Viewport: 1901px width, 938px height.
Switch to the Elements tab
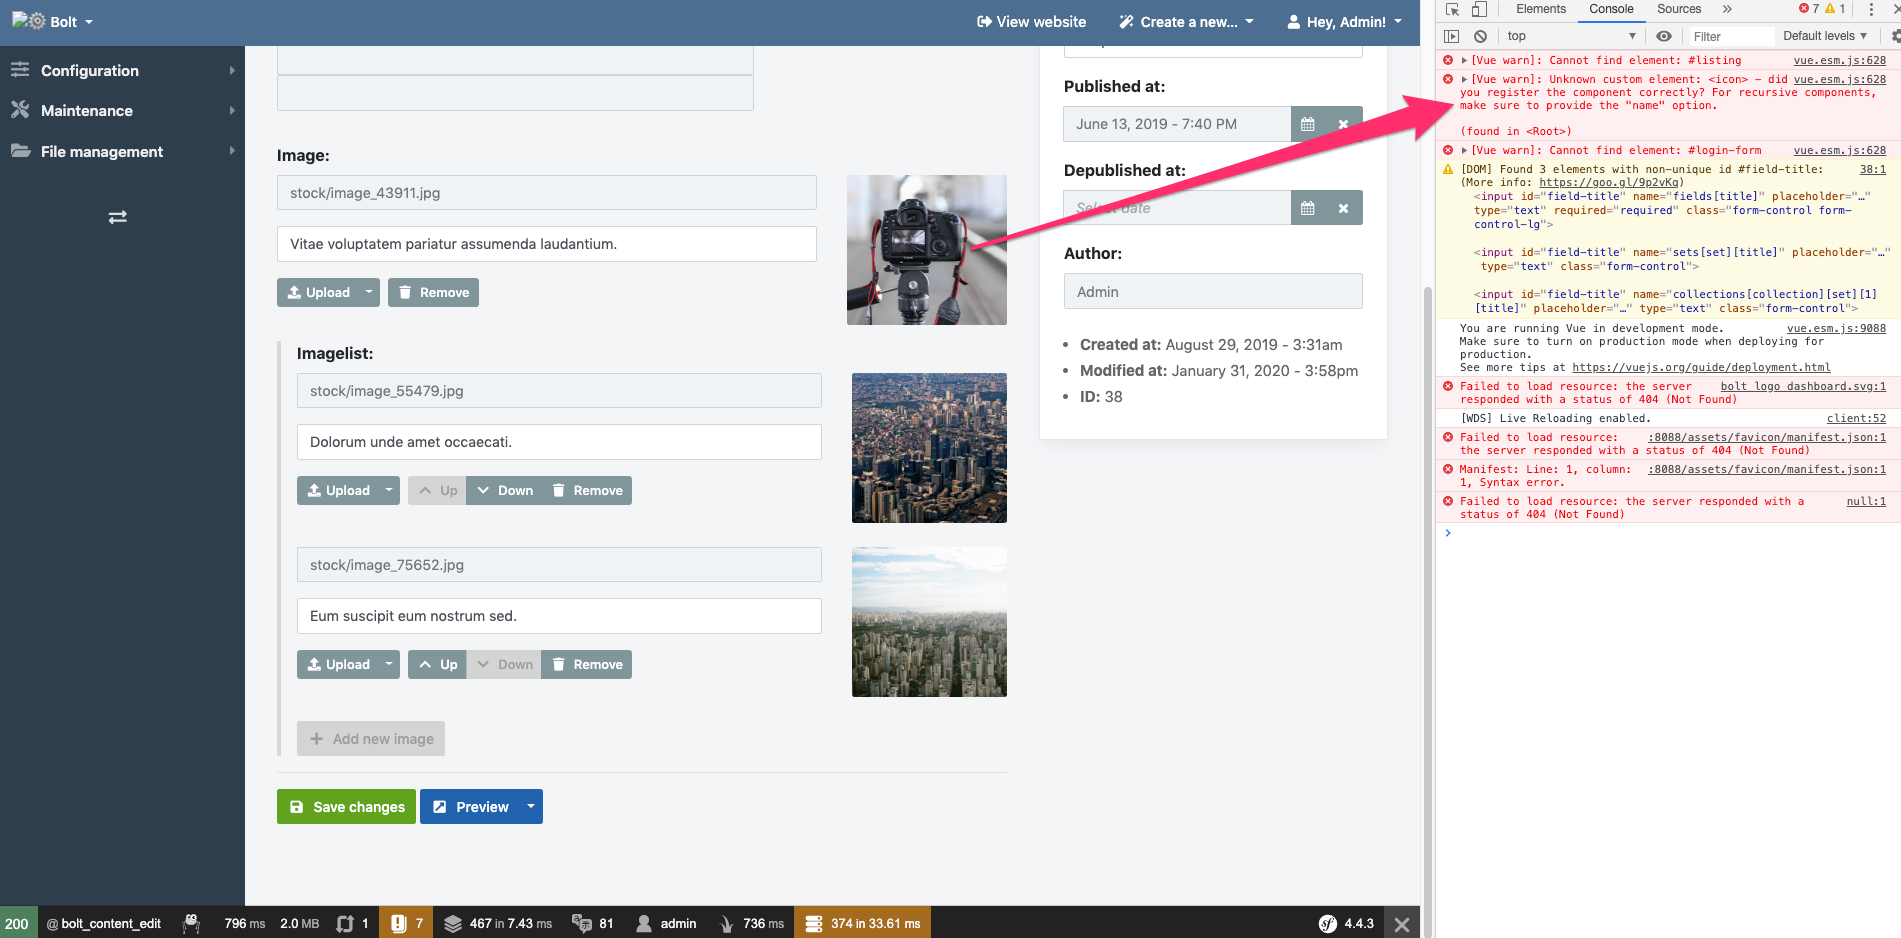[x=1541, y=9]
